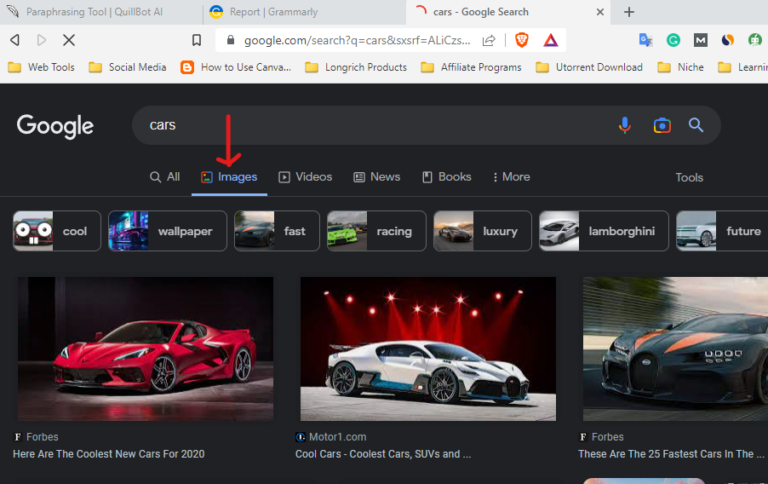
Task: Open the Tools filter options
Action: [x=689, y=177]
